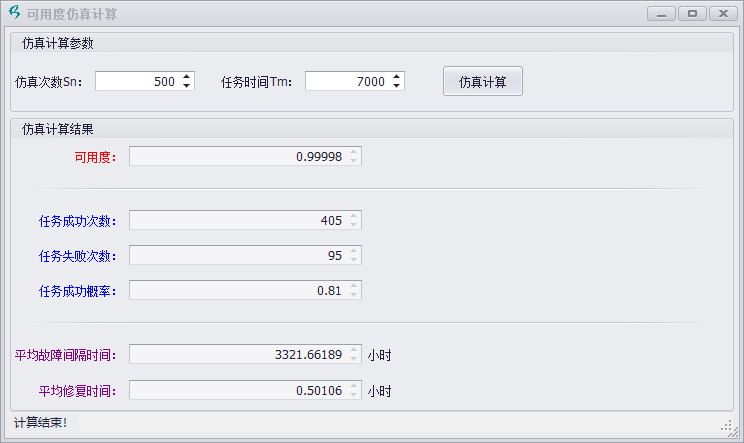Select the 任务成功次数 value field
Screen dimensions: 744x443
point(238,221)
